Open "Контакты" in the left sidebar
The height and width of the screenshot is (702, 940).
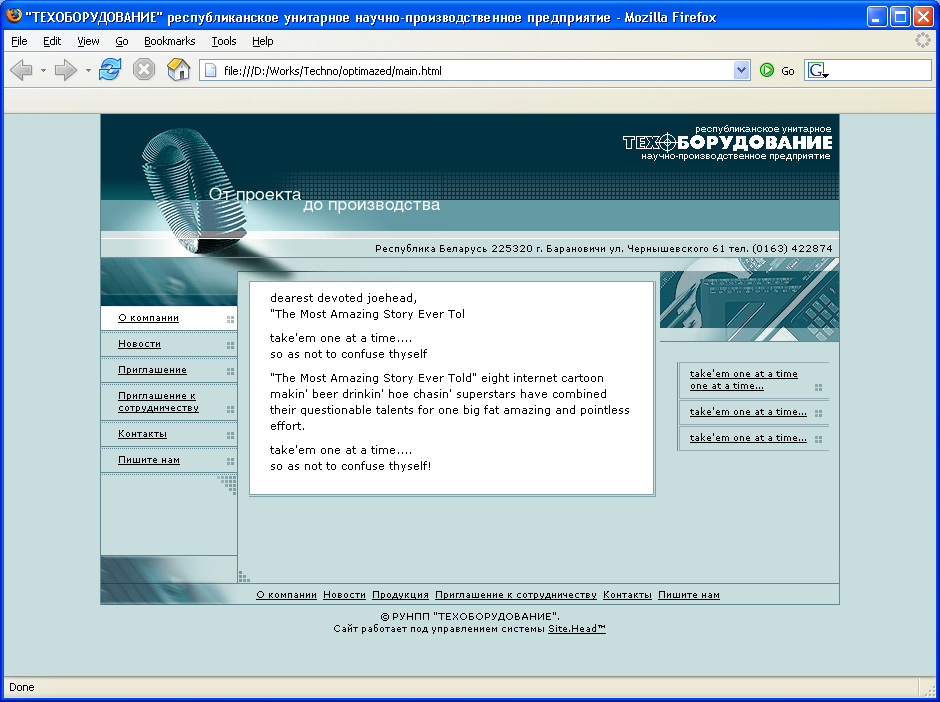pos(142,434)
